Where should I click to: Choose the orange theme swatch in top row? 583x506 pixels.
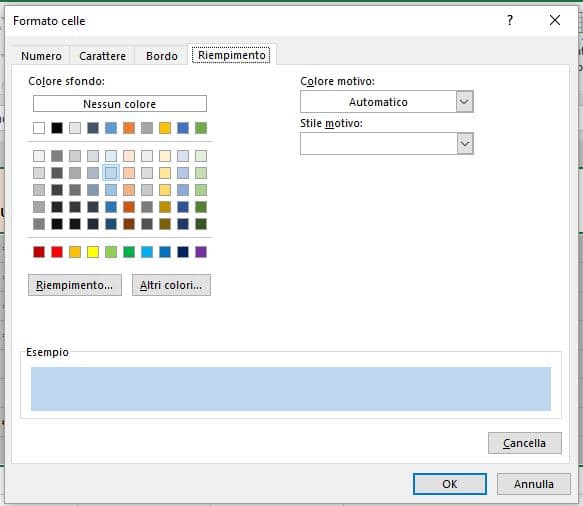129,128
